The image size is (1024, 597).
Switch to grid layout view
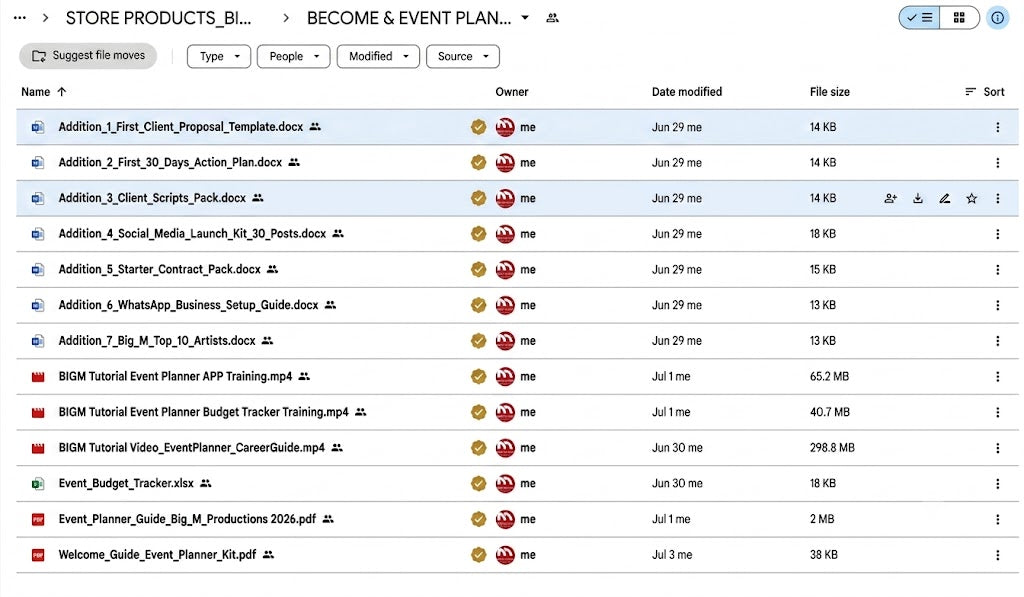point(959,18)
